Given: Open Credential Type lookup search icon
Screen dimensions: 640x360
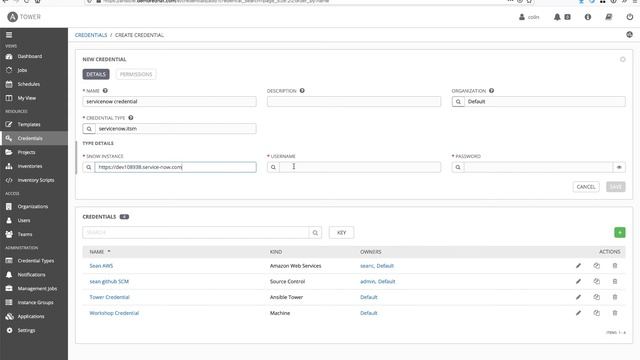Looking at the screenshot, I should coord(89,129).
